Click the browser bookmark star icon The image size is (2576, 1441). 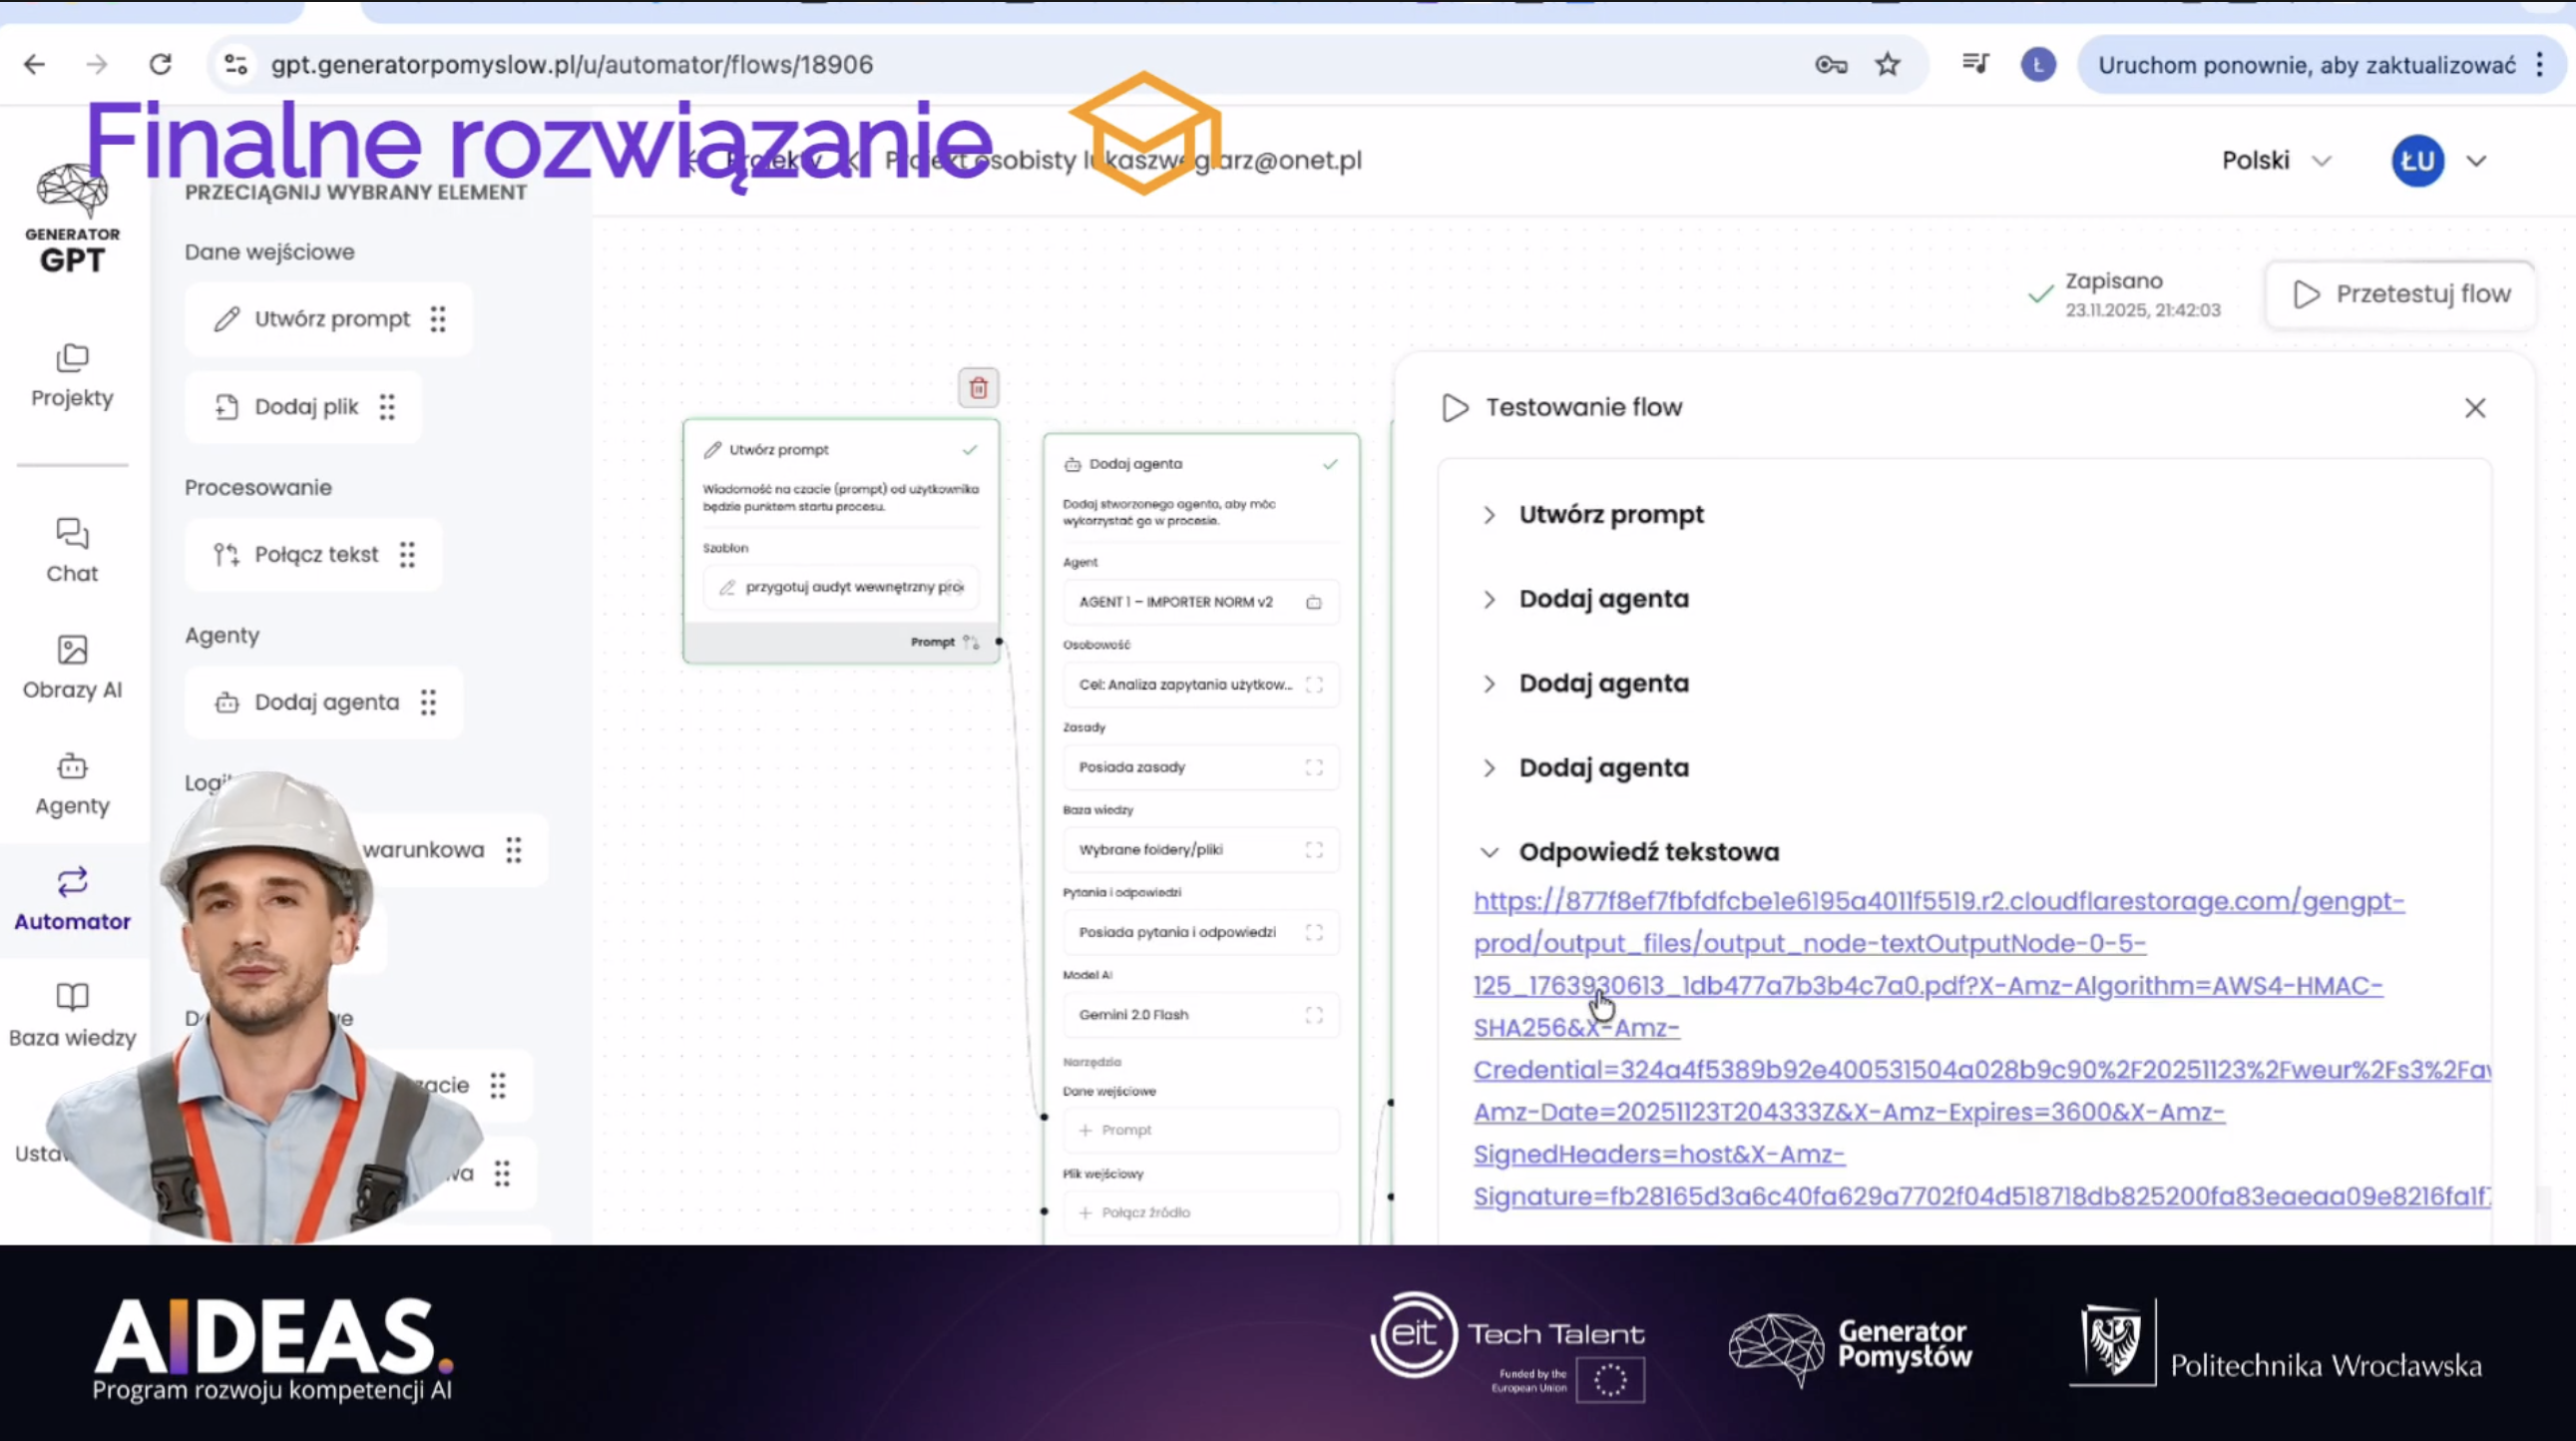[1887, 65]
